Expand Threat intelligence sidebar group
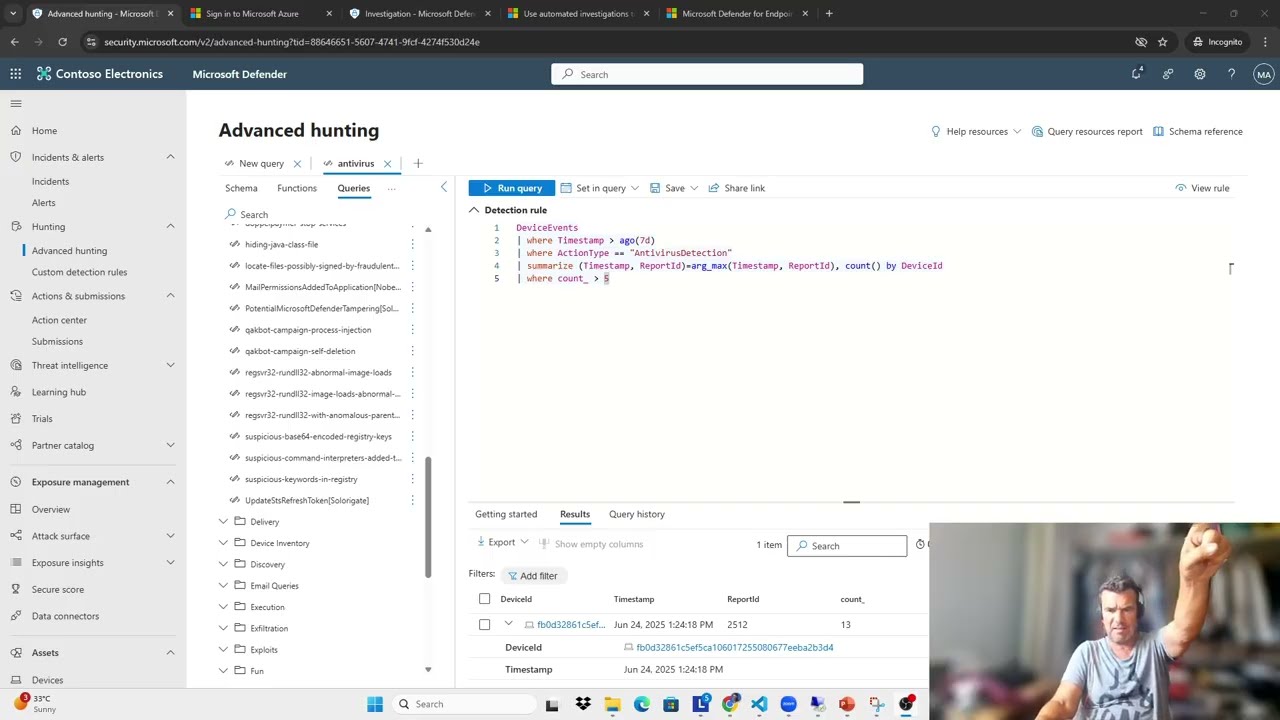Screen dimensions: 1280x720 pos(170,366)
